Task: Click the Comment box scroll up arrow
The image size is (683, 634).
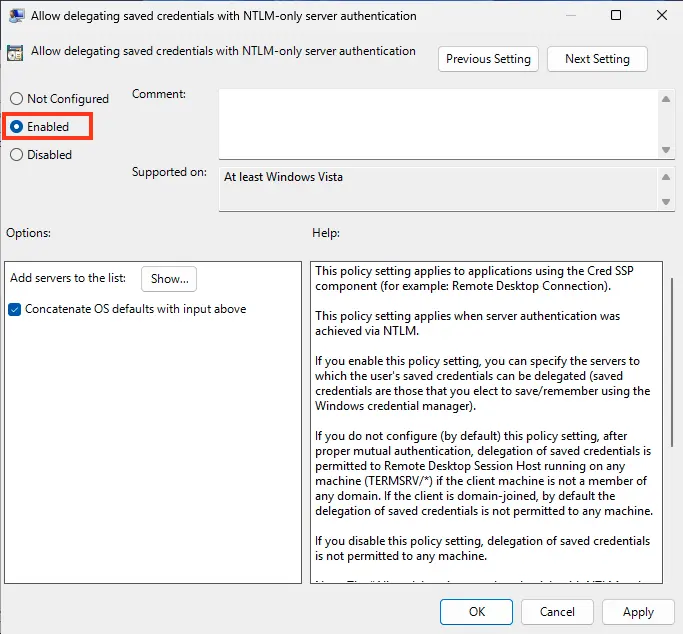Action: tap(666, 98)
